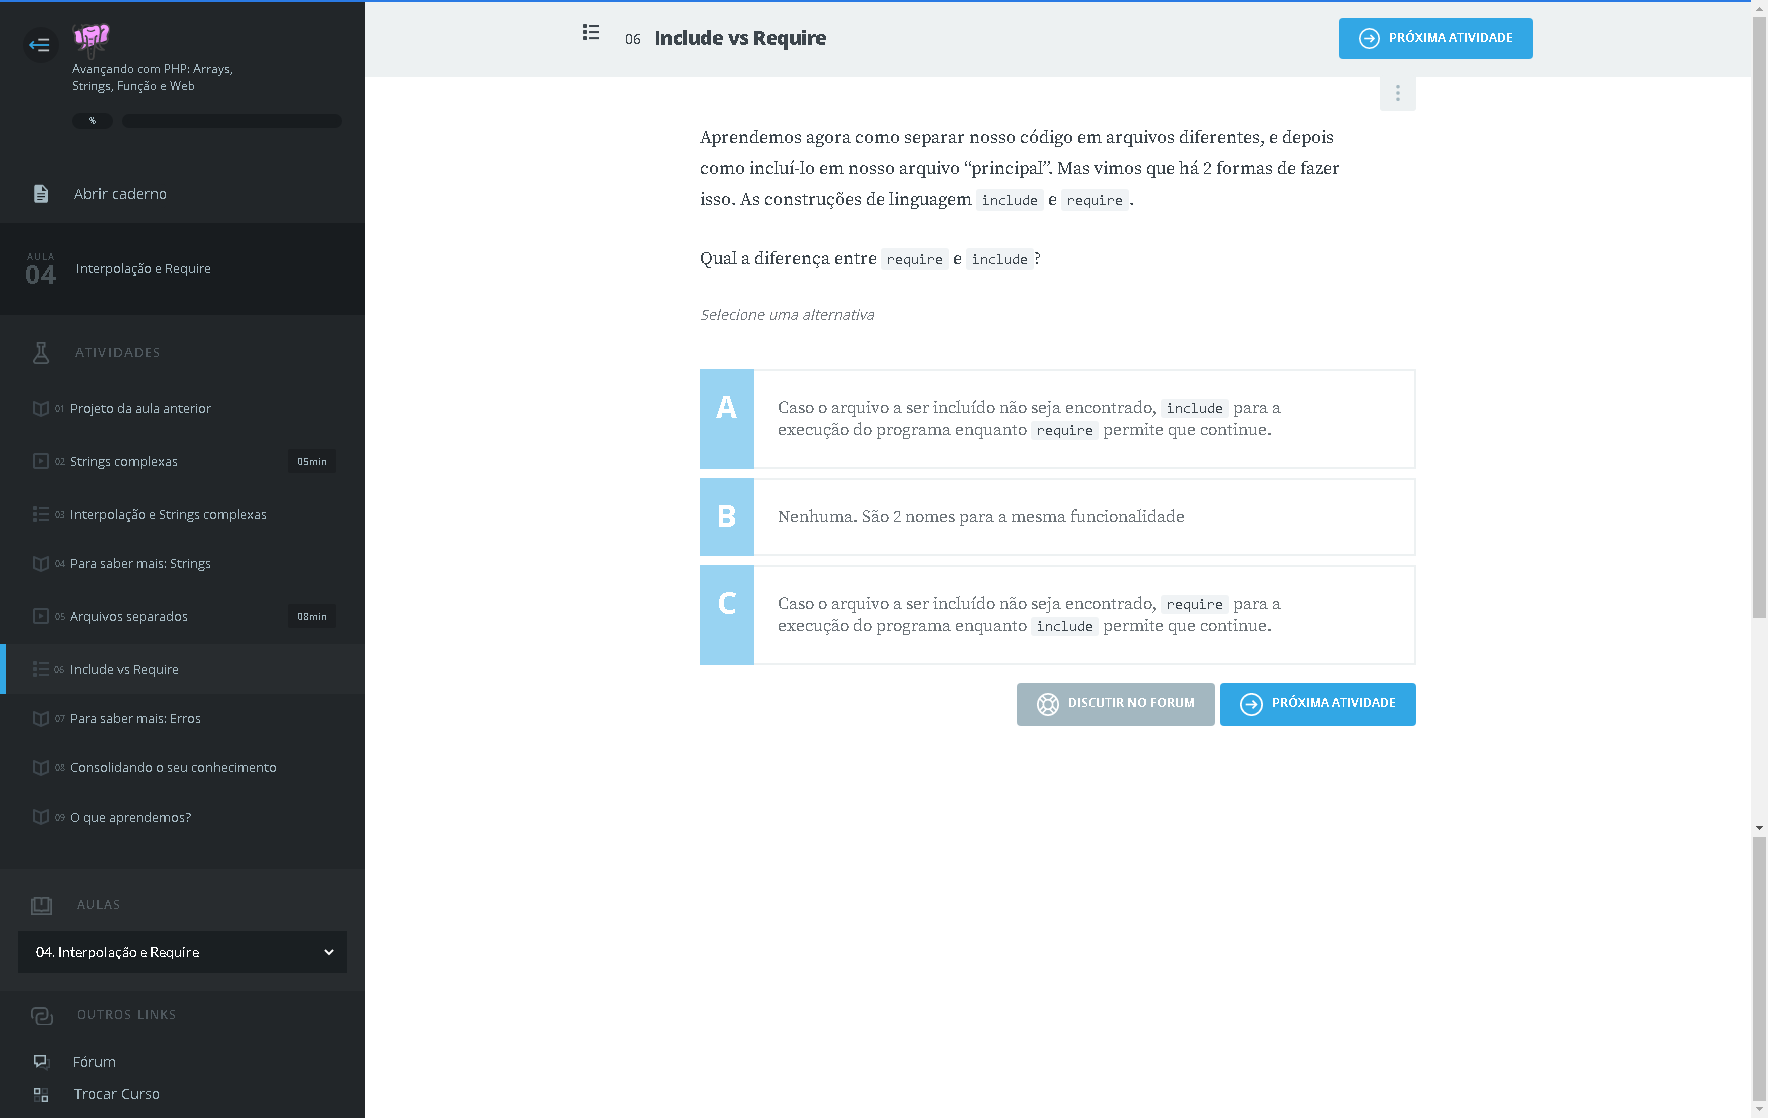Click the Abrir caderno notebook icon

41,194
